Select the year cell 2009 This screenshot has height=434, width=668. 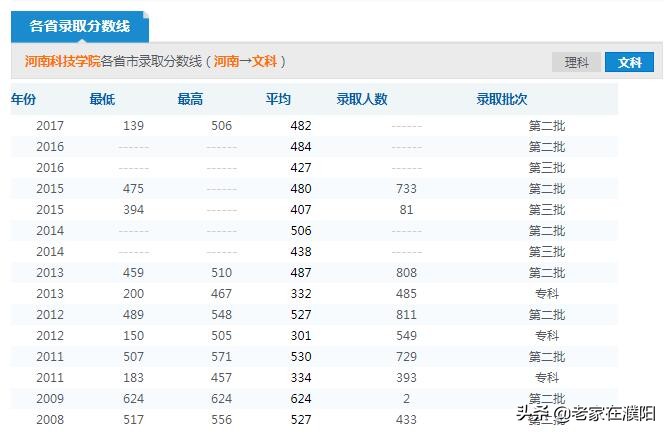pyautogui.click(x=50, y=399)
